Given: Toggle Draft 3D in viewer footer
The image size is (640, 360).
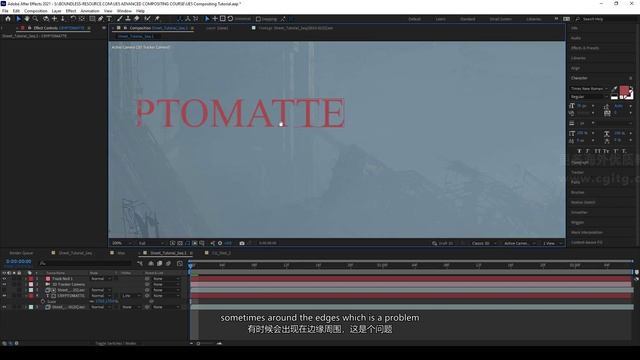Looking at the screenshot, I should click(x=442, y=243).
